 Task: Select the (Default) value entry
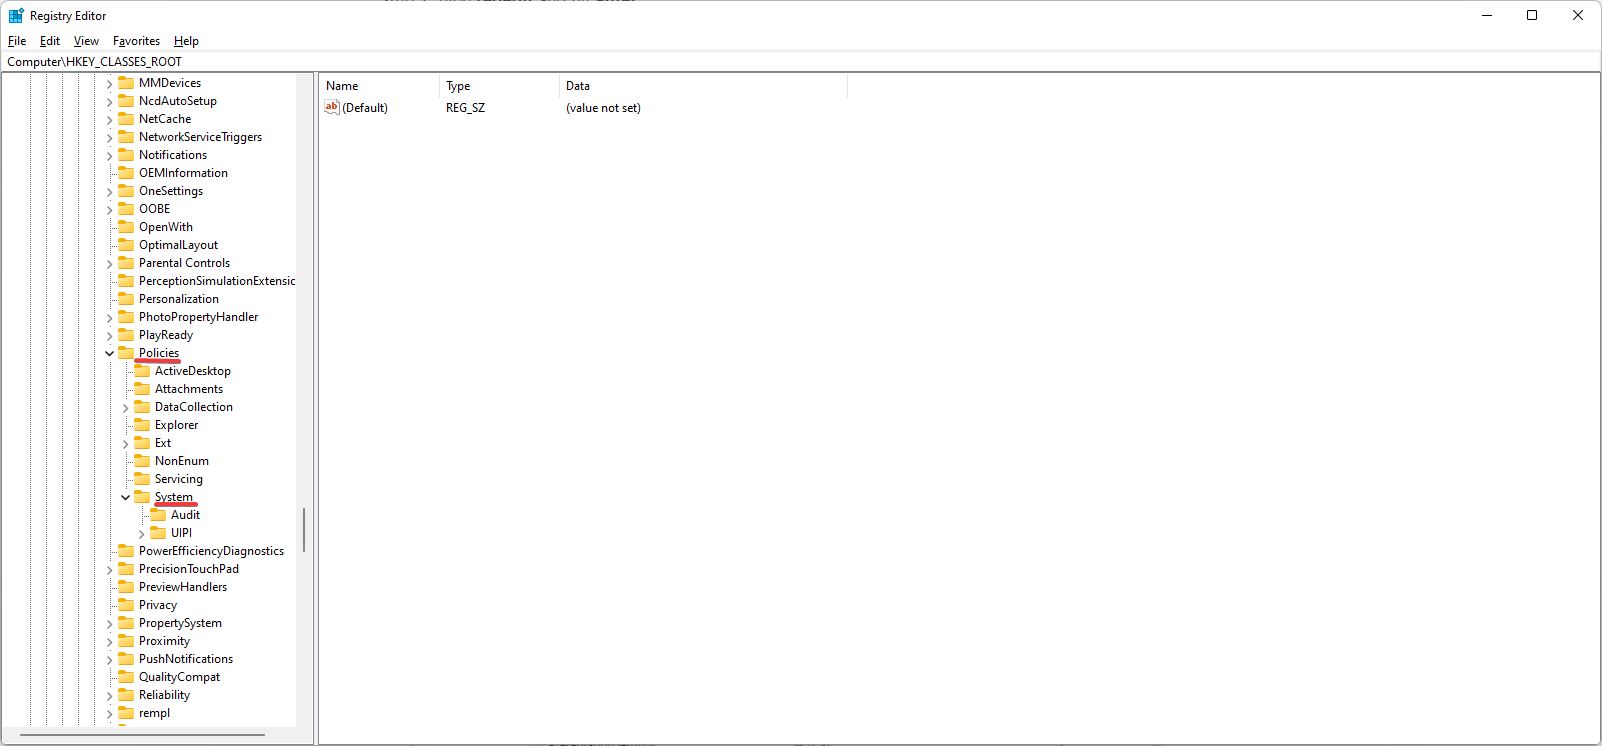tap(365, 108)
